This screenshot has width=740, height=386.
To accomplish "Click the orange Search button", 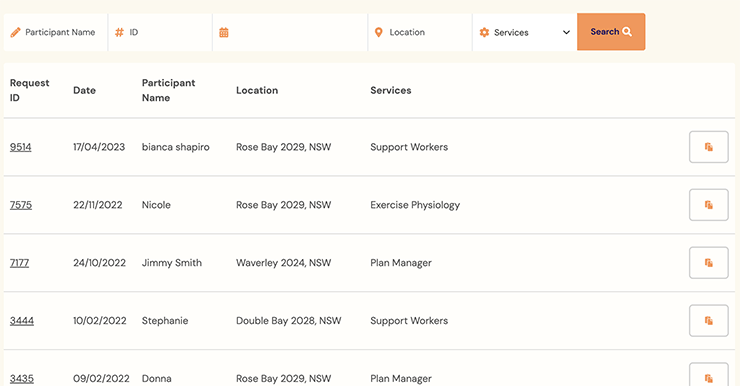I will click(611, 32).
